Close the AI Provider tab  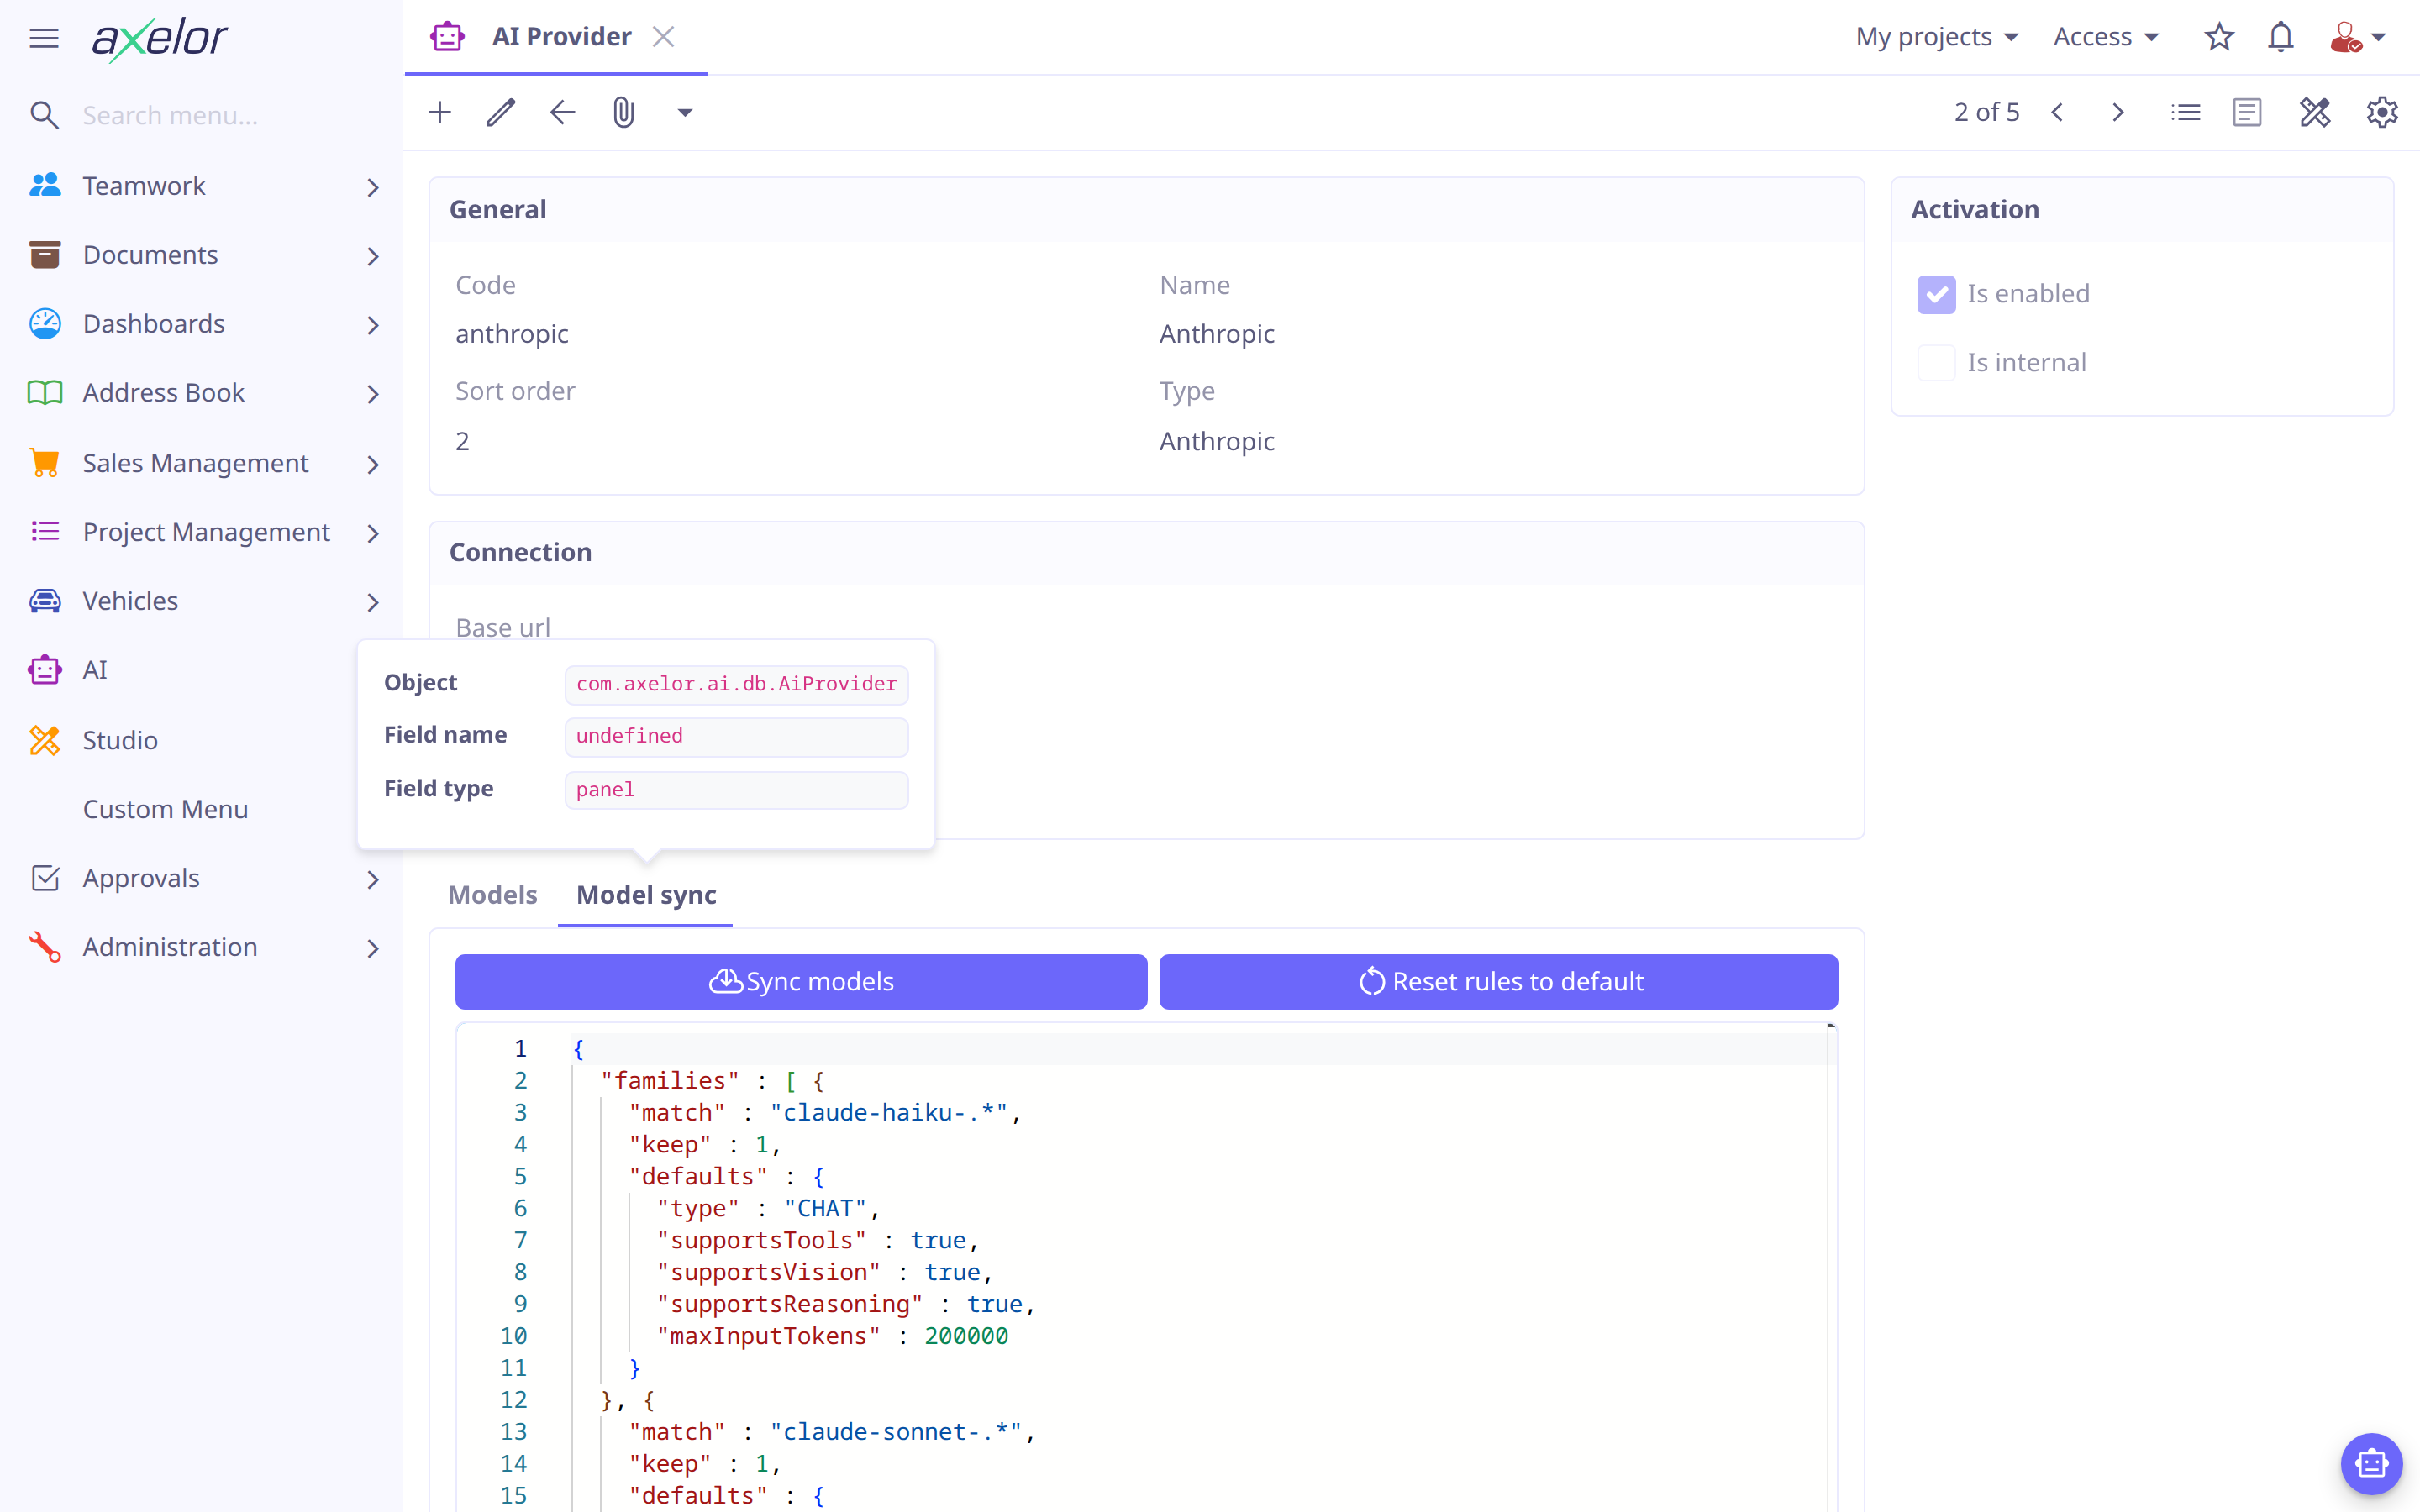(x=663, y=37)
